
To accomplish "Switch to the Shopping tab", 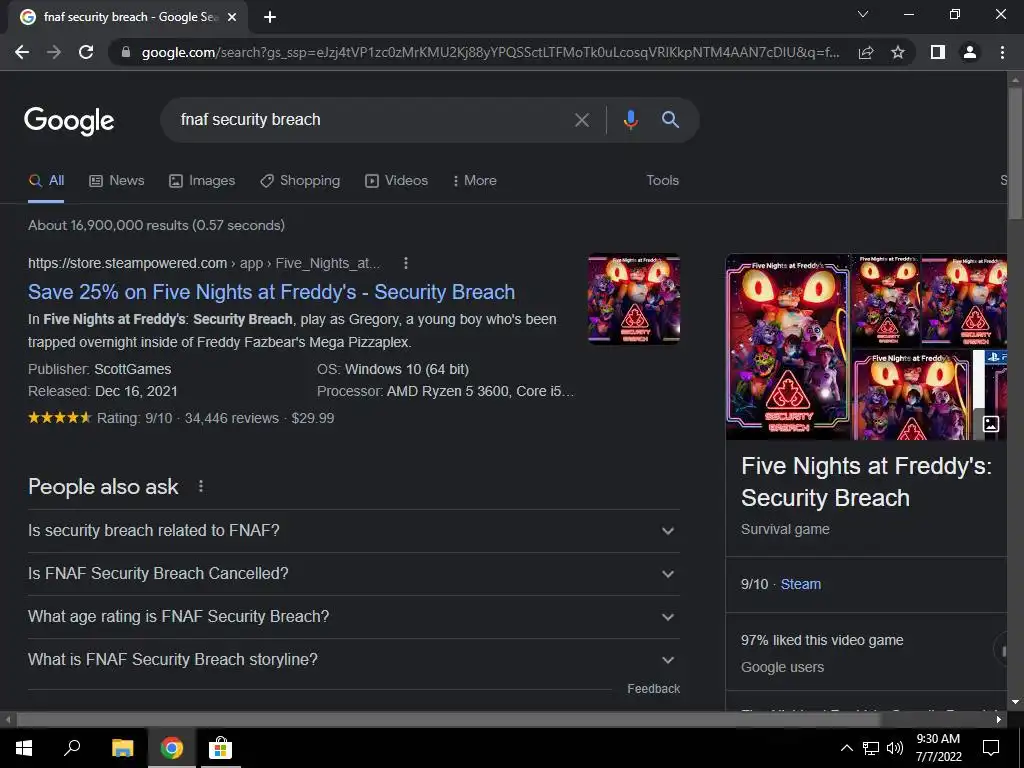I will pos(300,181).
